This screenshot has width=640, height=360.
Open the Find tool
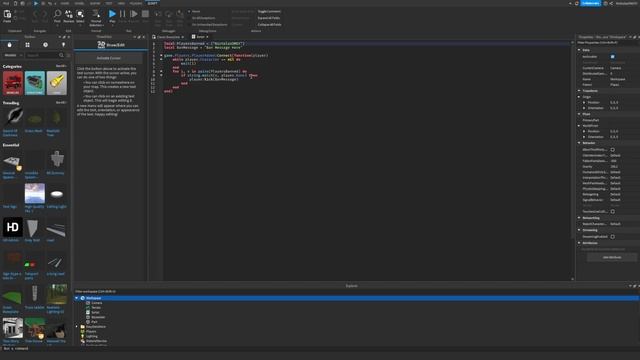pyautogui.click(x=57, y=16)
